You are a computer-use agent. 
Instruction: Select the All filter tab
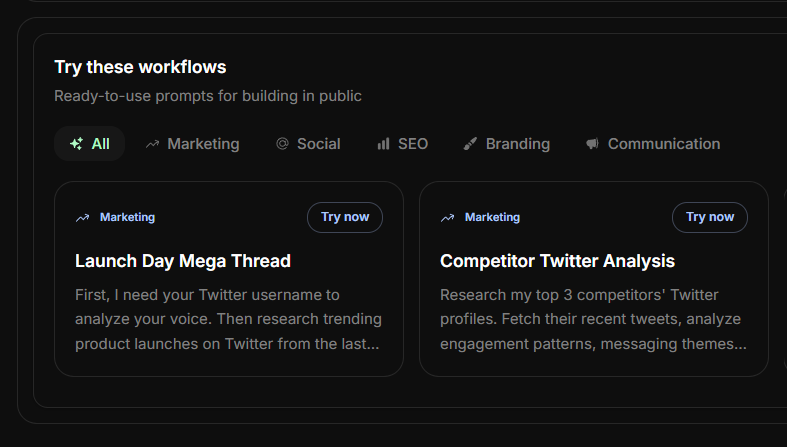89,144
